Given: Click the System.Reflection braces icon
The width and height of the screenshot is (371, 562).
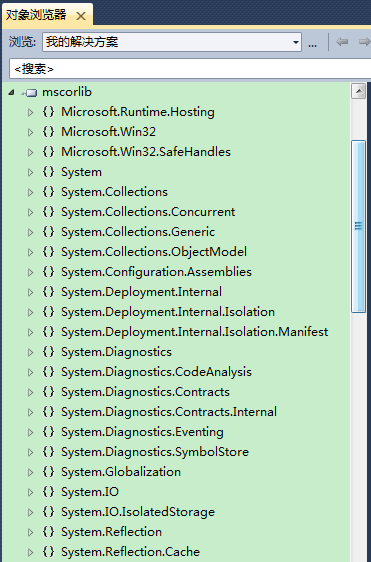Looking at the screenshot, I should [48, 532].
